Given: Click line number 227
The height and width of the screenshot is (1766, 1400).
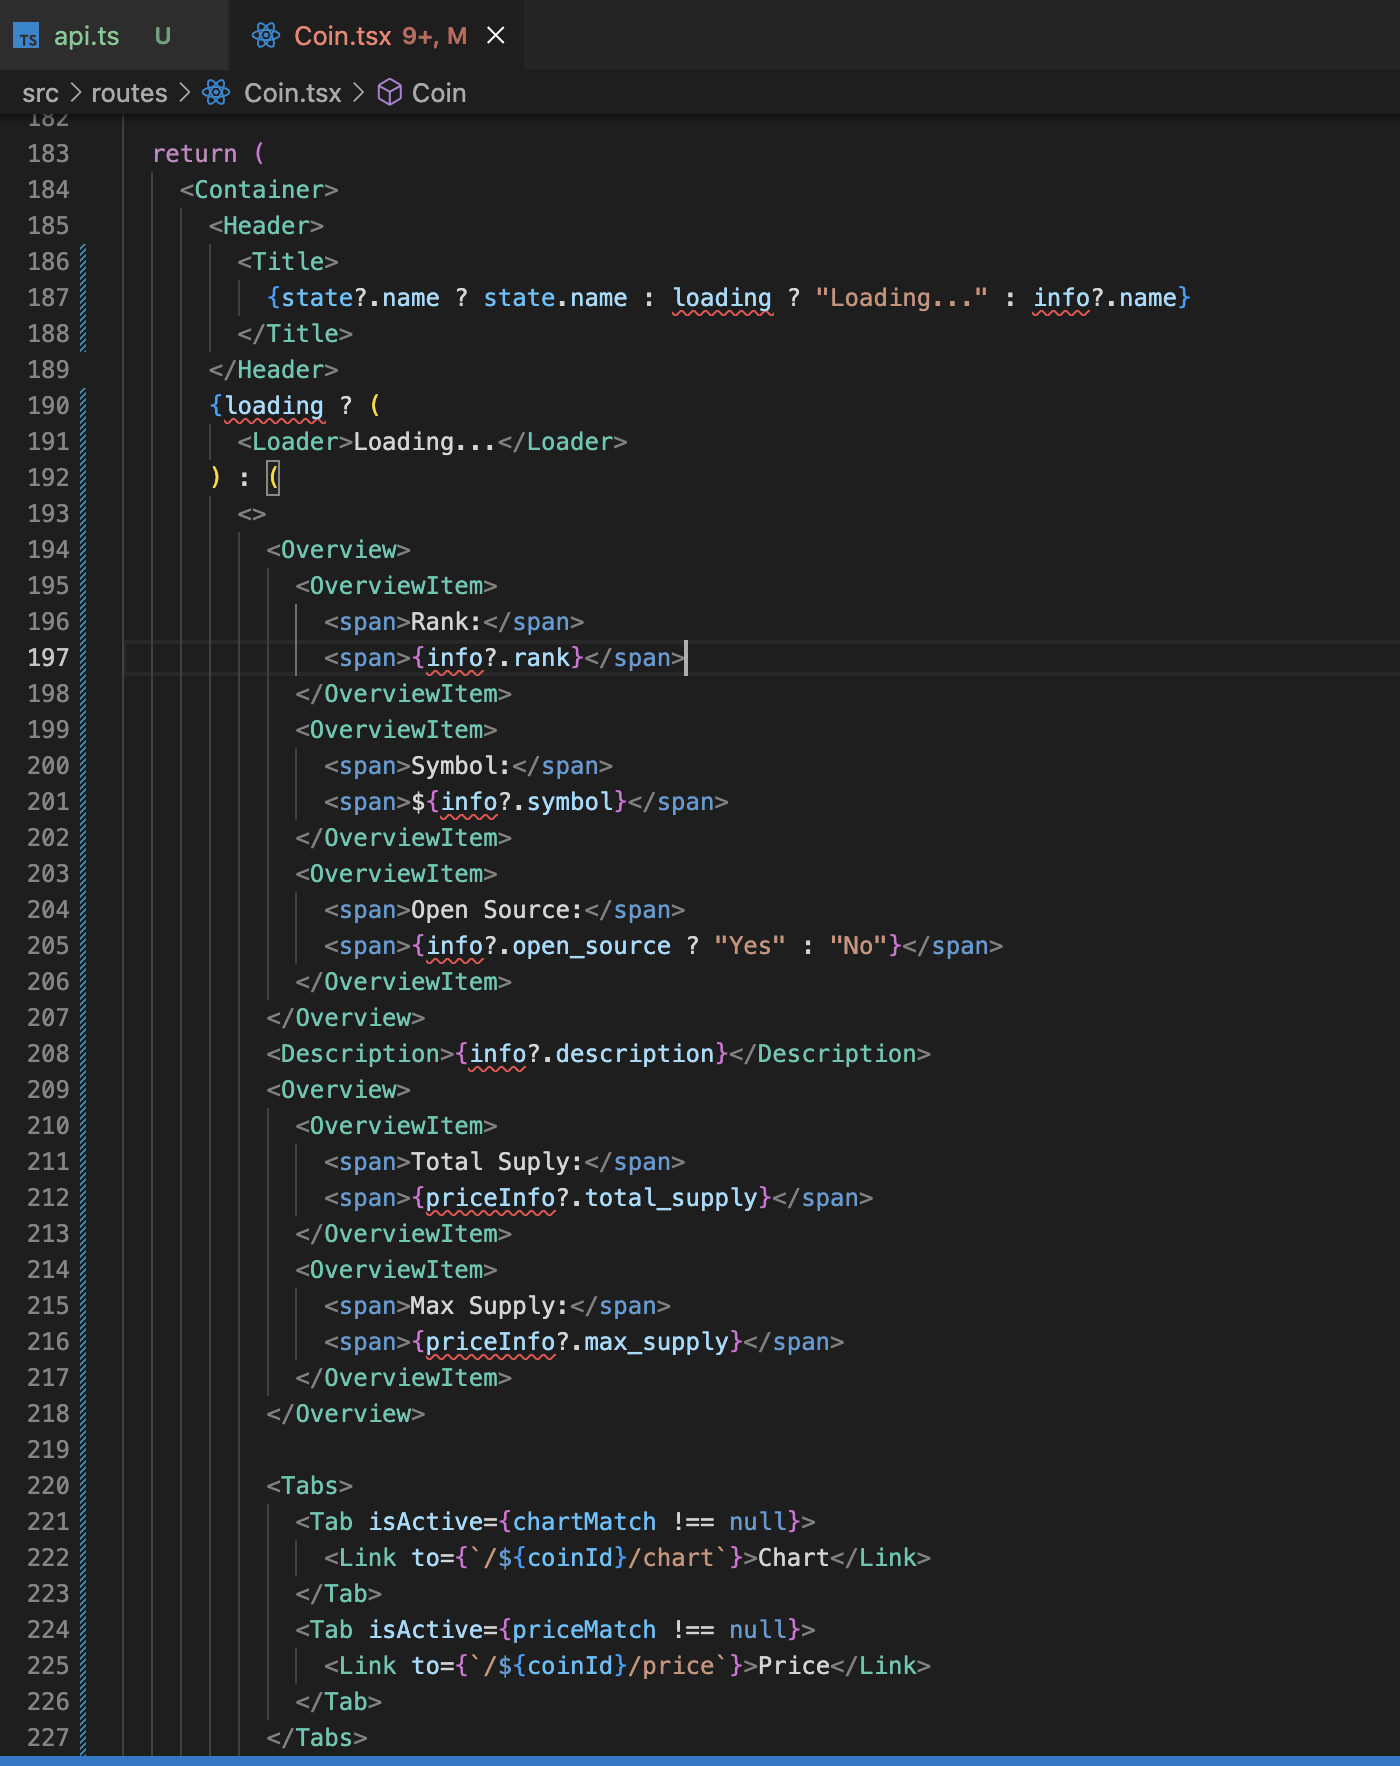Looking at the screenshot, I should [x=48, y=1738].
